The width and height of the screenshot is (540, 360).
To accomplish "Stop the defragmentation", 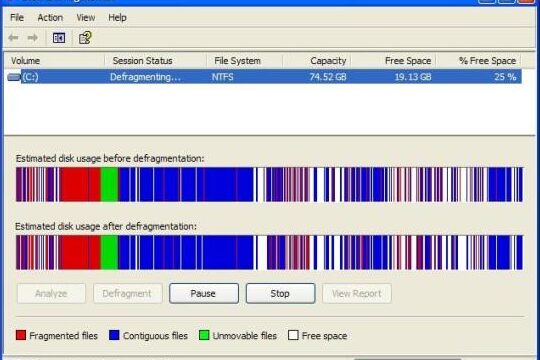I will coord(280,294).
